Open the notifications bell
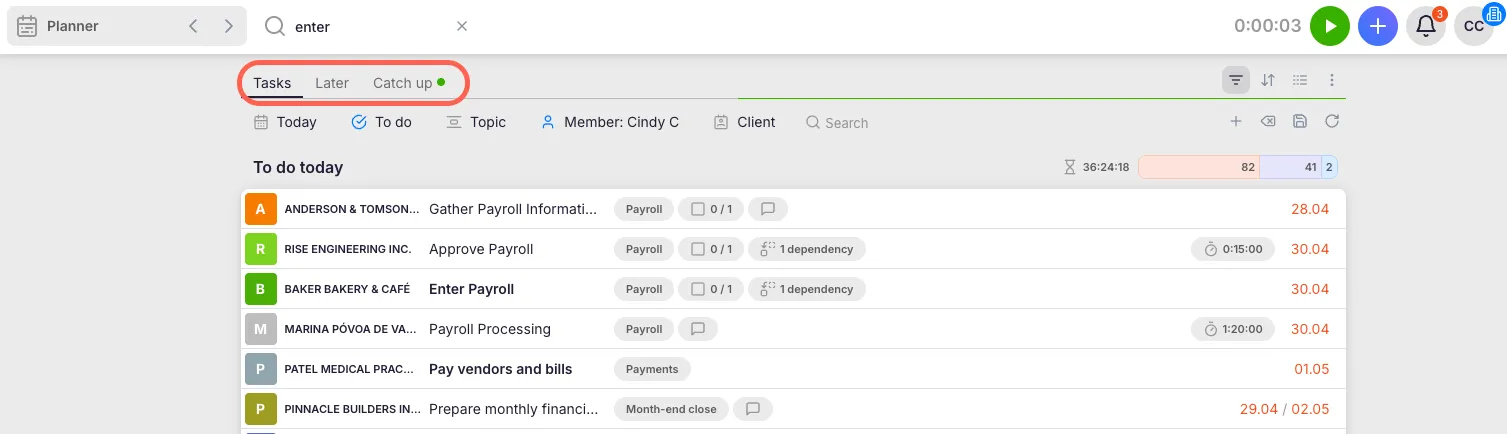The height and width of the screenshot is (434, 1507). point(1426,27)
